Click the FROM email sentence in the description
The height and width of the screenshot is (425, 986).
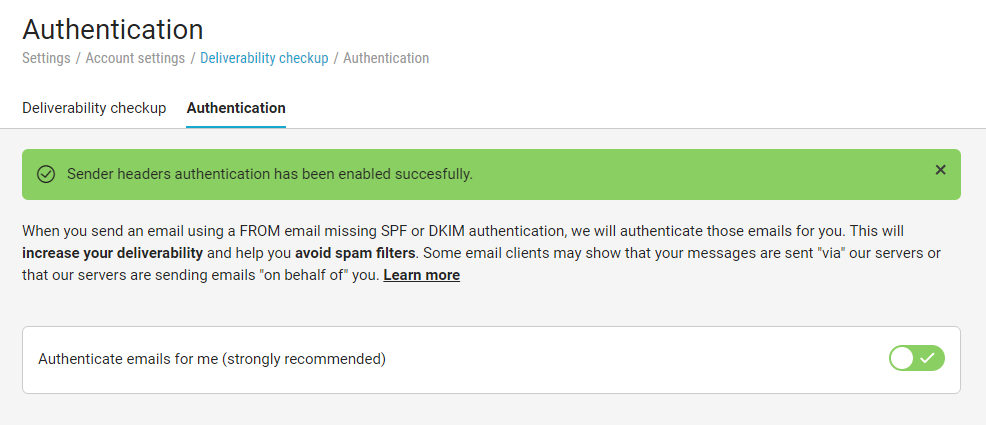pyautogui.click(x=300, y=230)
